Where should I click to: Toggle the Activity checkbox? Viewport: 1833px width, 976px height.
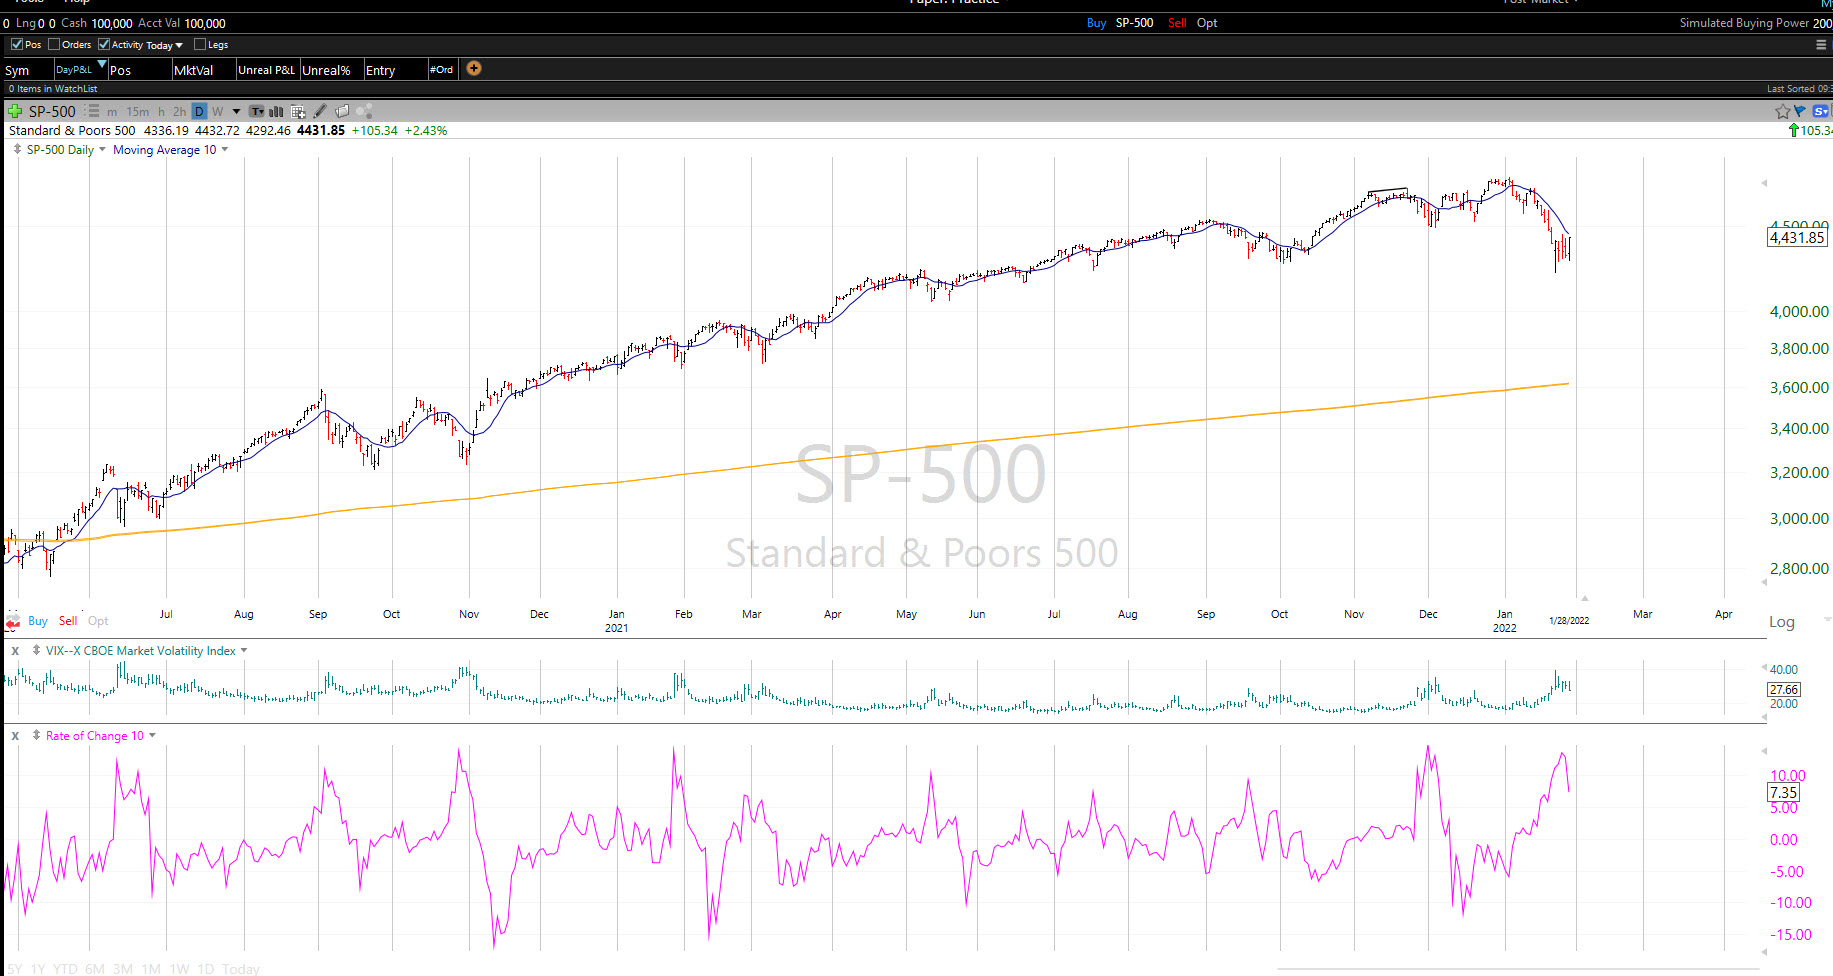(x=103, y=44)
